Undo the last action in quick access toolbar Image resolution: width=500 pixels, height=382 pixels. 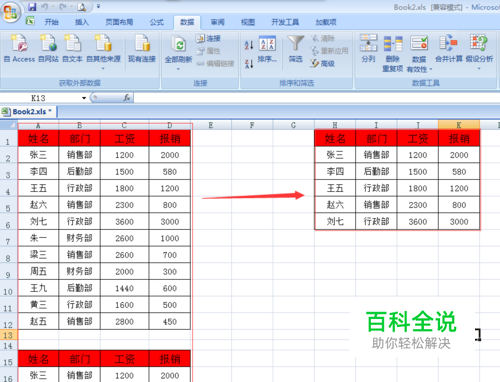tap(45, 7)
